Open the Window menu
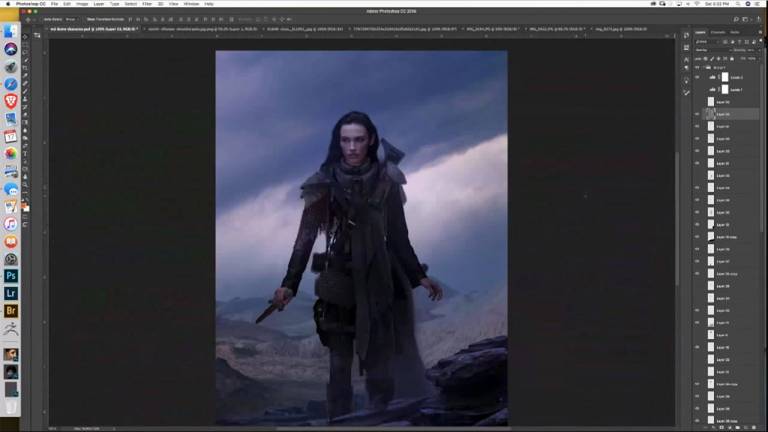This screenshot has width=768, height=432. click(191, 4)
